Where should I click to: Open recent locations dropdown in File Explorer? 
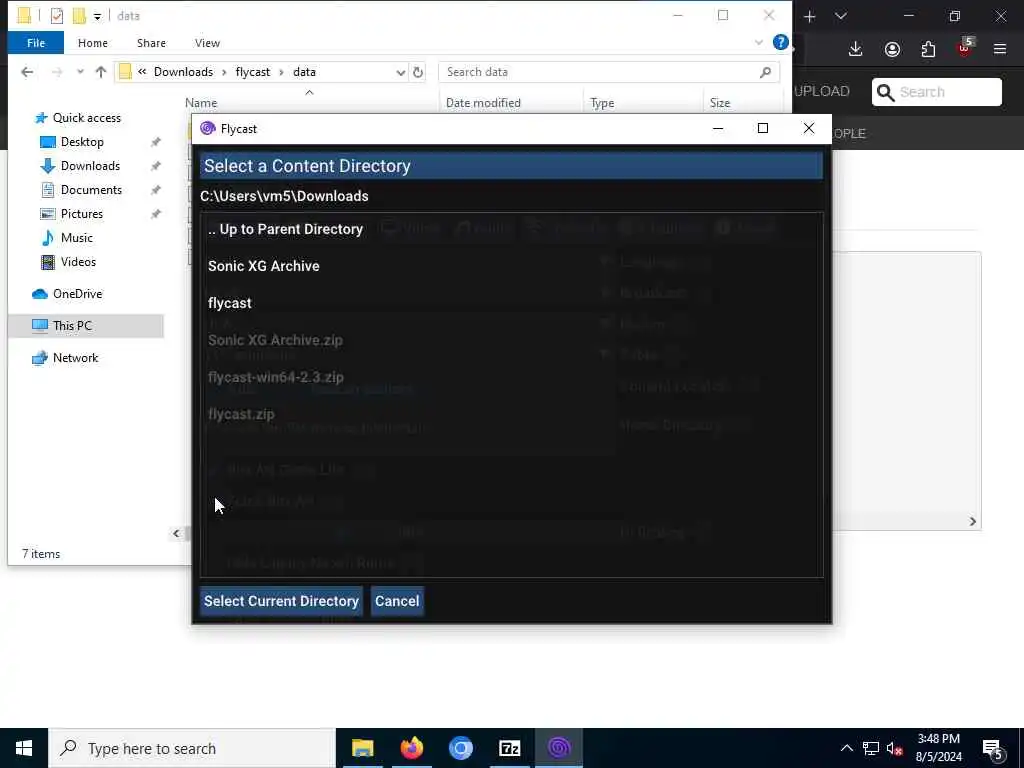[80, 72]
